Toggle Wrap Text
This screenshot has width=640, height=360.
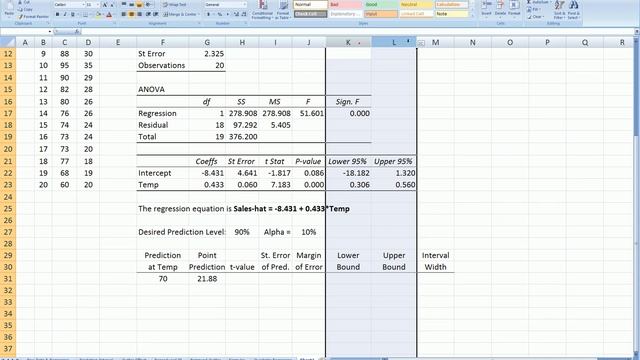(x=174, y=4)
